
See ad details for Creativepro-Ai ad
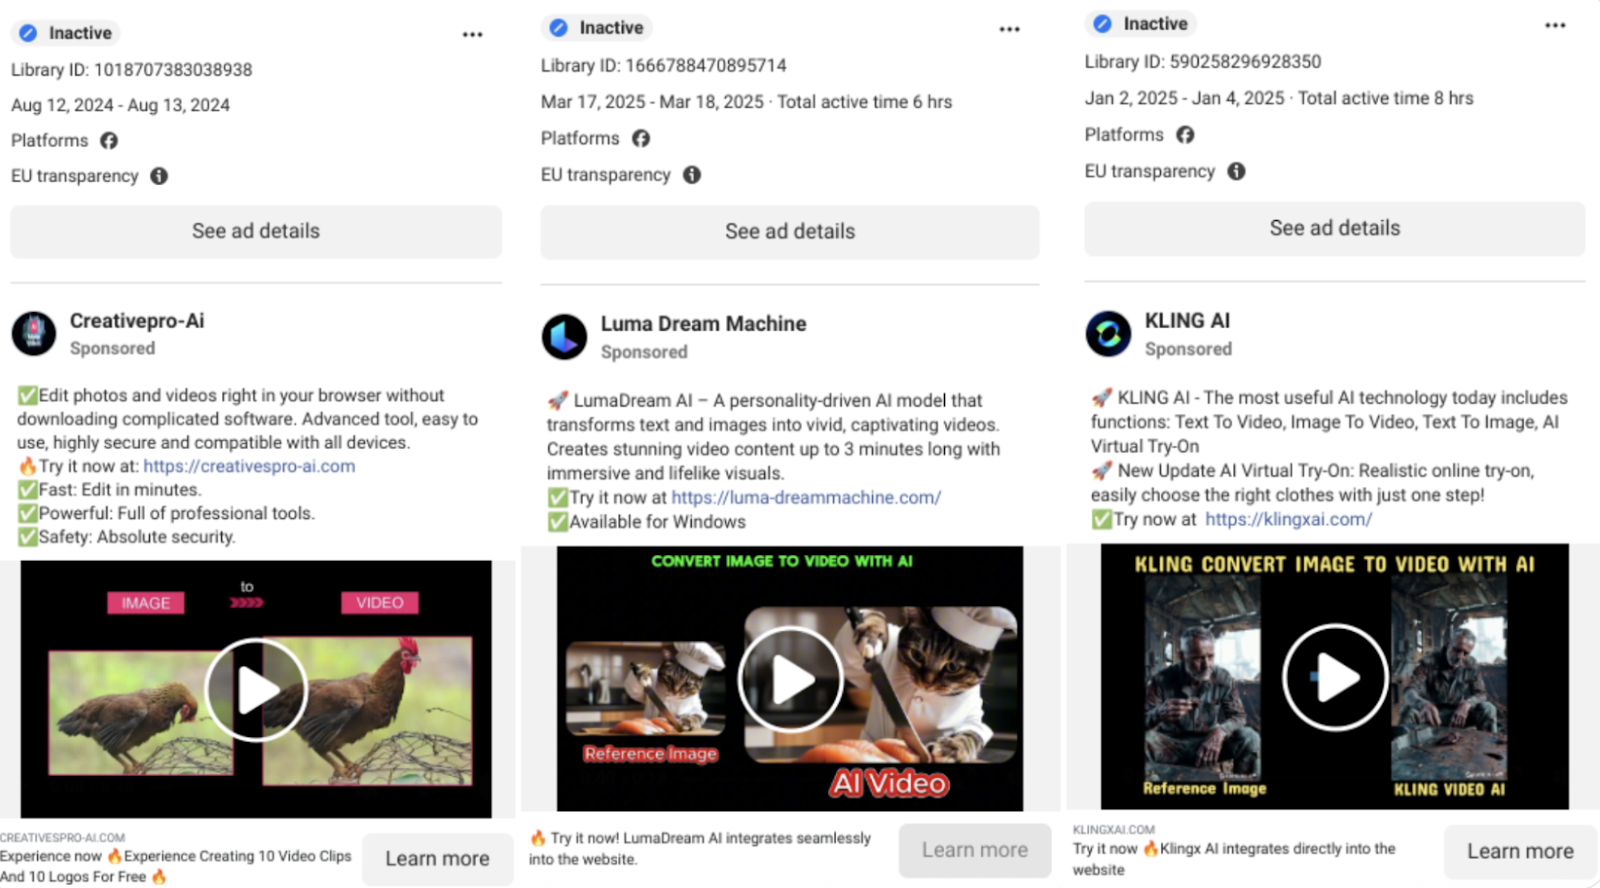(x=256, y=232)
